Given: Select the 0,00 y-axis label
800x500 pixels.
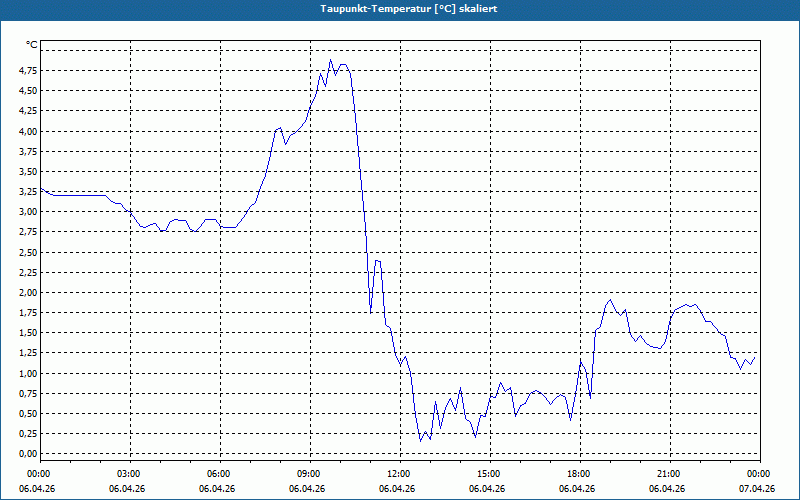Looking at the screenshot, I should 28,454.
